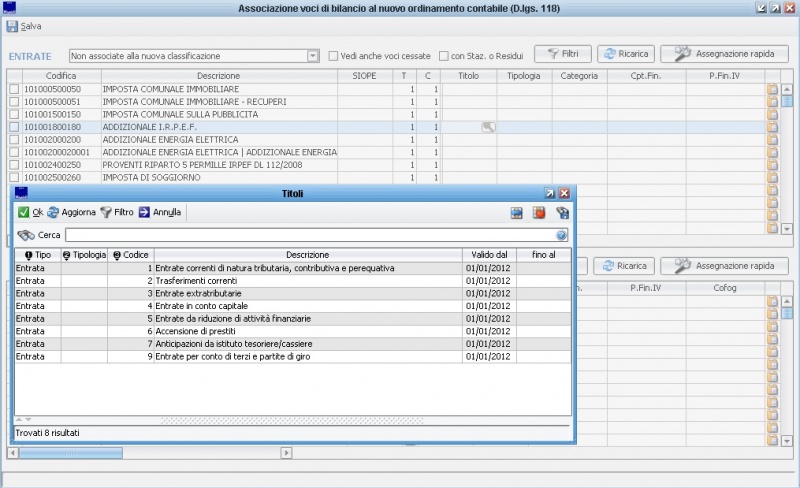Open the 'Non associate alla nuova classificazione' dropdown

pyautogui.click(x=313, y=56)
